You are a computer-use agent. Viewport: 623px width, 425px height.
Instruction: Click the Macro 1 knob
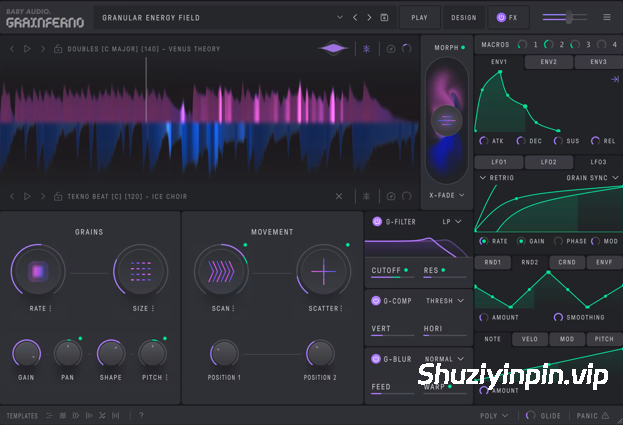[x=522, y=44]
